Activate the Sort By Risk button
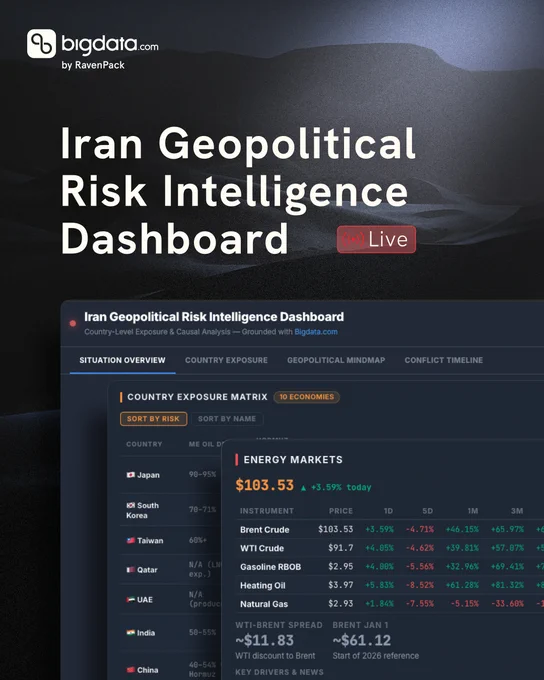This screenshot has width=544, height=680. pos(154,418)
